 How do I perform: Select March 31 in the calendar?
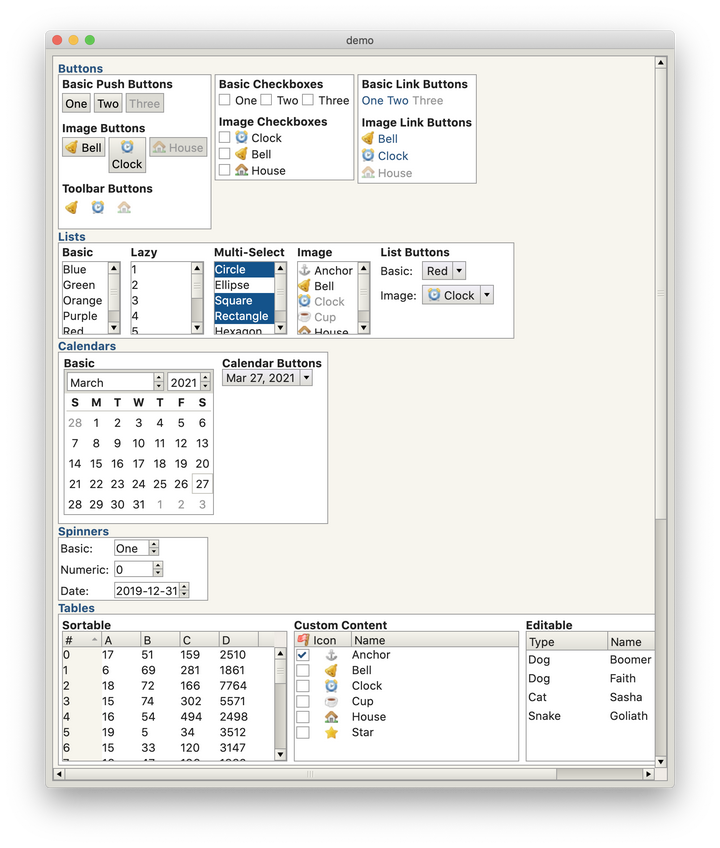coord(138,505)
